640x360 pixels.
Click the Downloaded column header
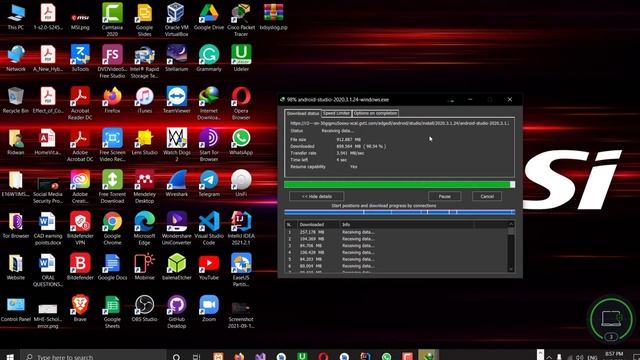pyautogui.click(x=318, y=224)
